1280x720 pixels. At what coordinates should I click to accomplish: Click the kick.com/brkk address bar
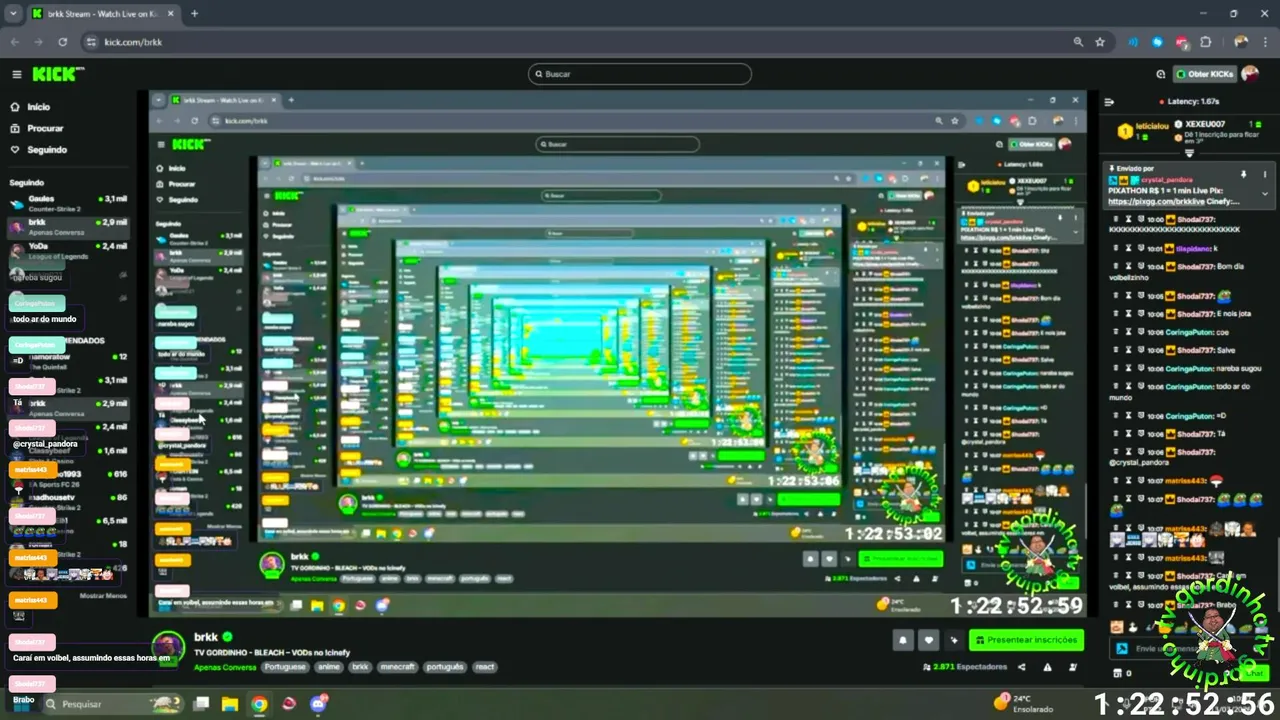pyautogui.click(x=580, y=42)
